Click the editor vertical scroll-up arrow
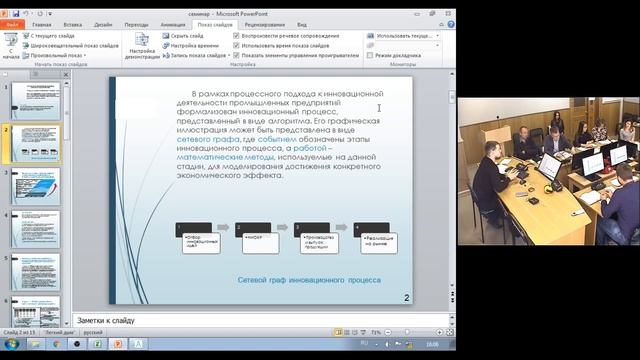Viewport: 640px width, 360px height. tap(452, 74)
